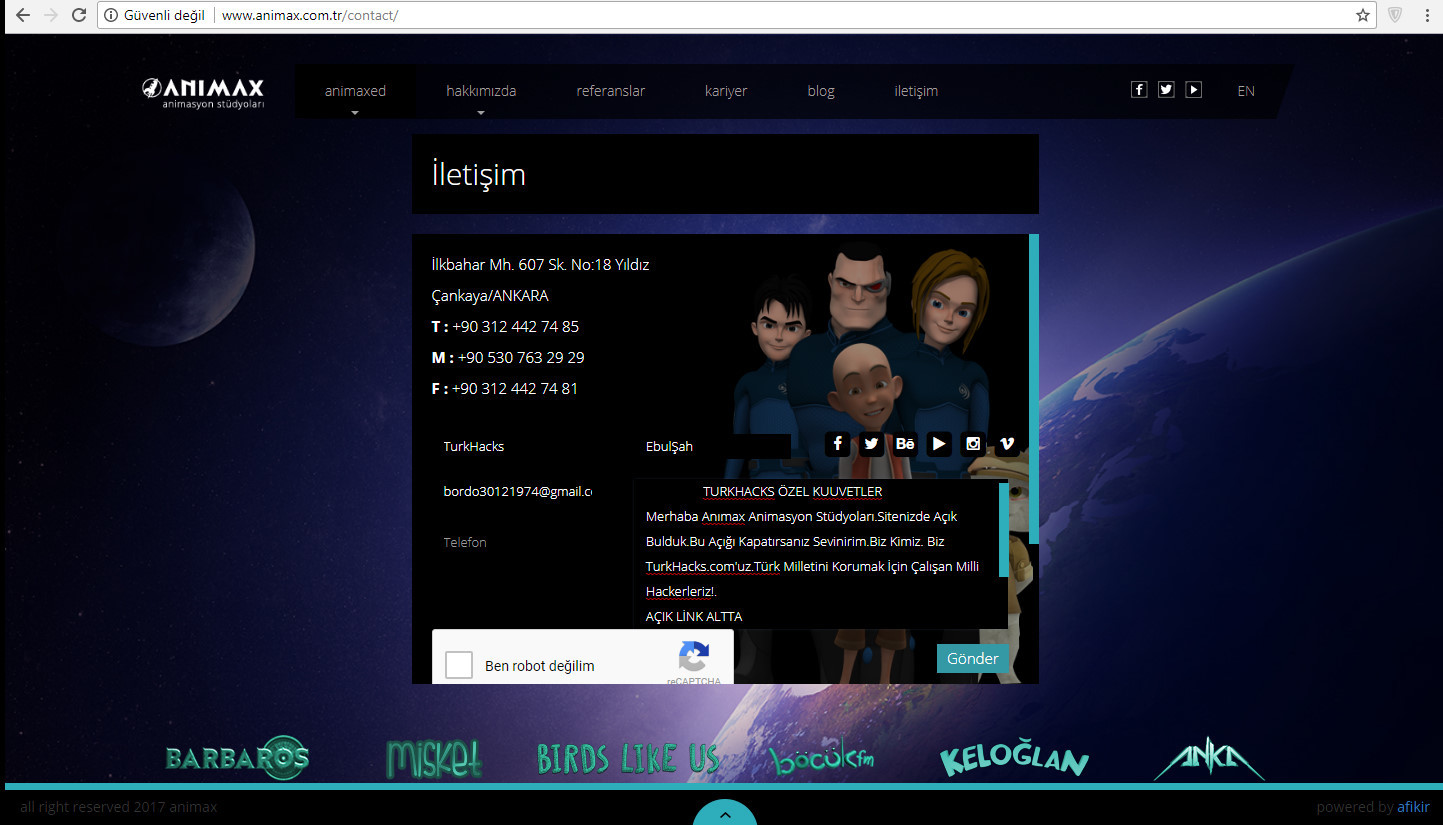Click Behance icon in contact panel

click(x=905, y=444)
